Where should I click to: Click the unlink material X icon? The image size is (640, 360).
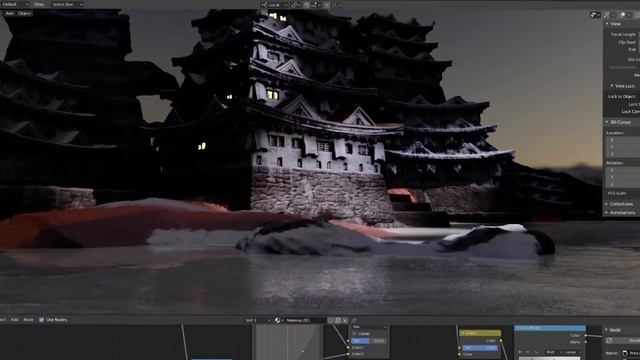[x=345, y=320]
